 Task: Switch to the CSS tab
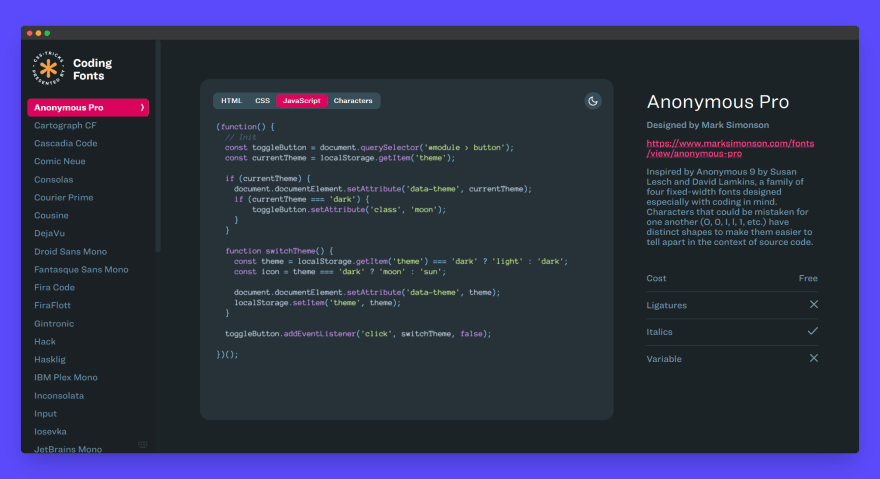[x=262, y=101]
